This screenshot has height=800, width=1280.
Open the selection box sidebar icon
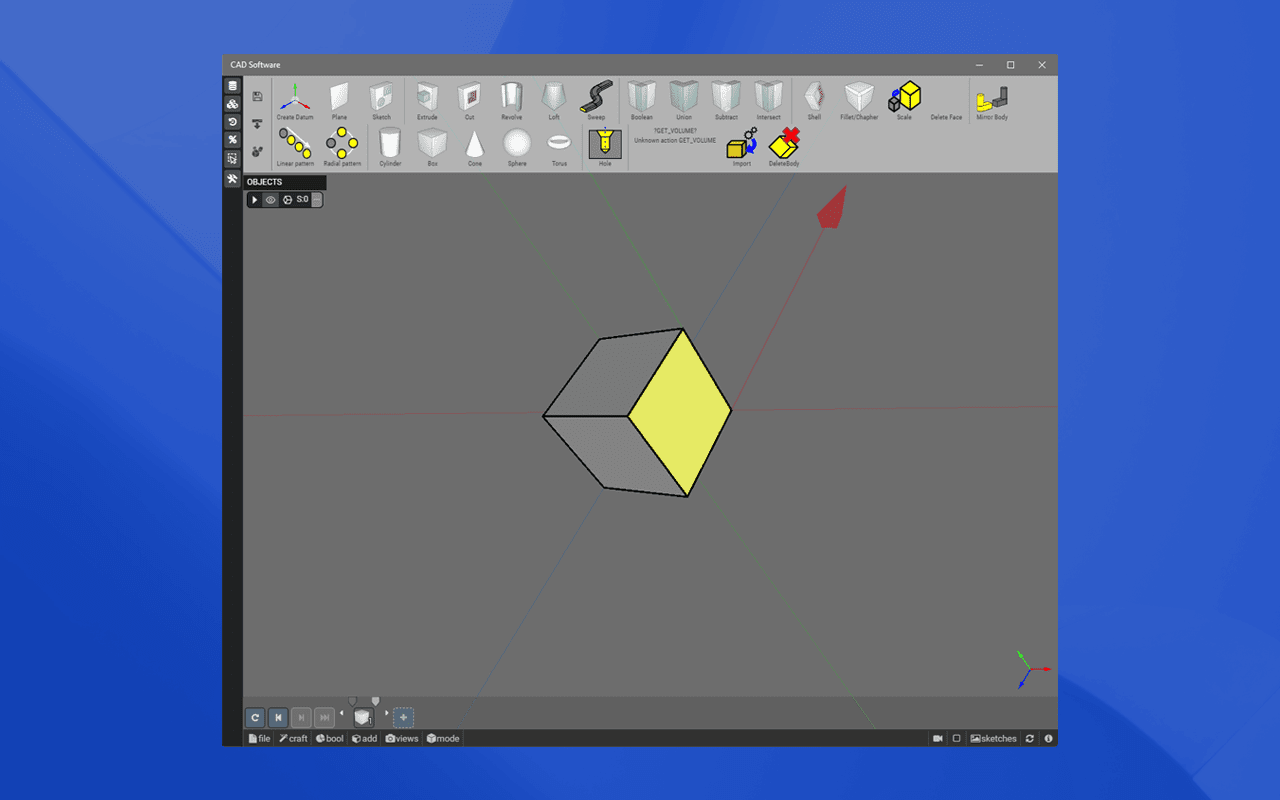tap(232, 159)
